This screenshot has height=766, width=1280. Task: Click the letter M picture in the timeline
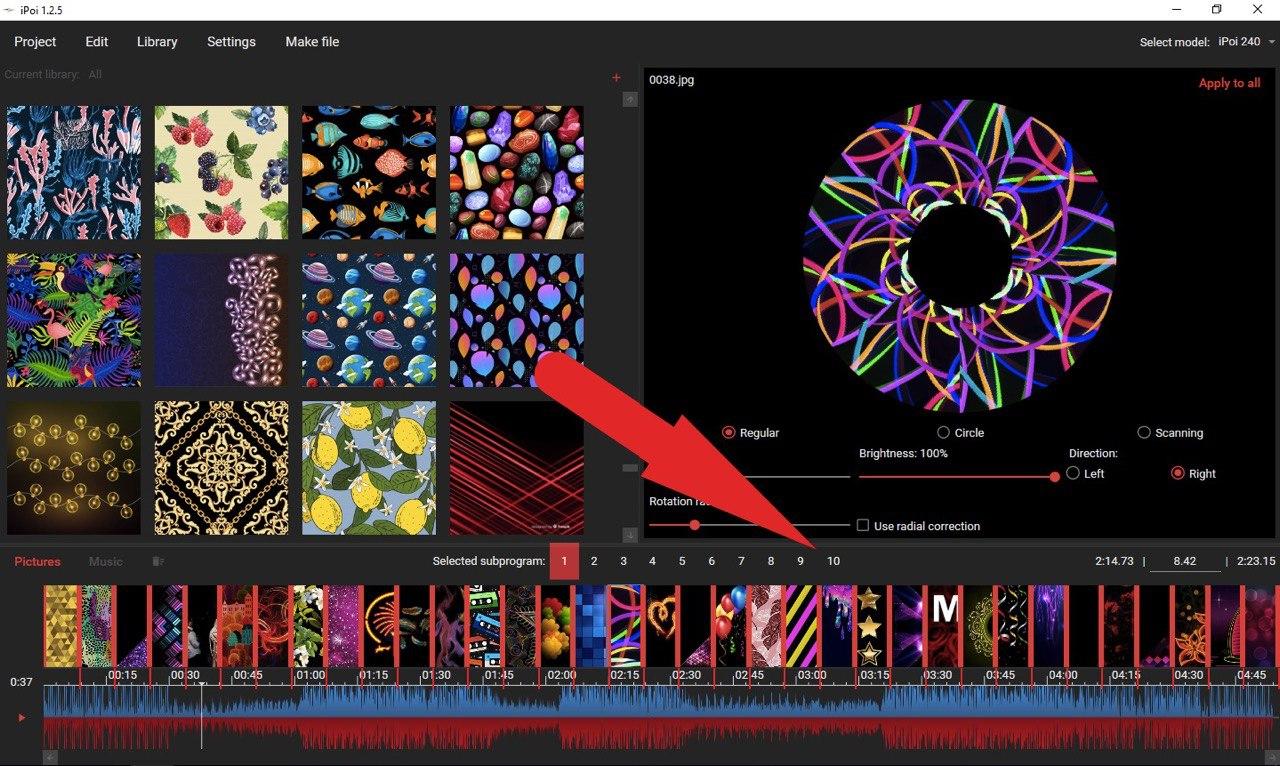click(944, 626)
